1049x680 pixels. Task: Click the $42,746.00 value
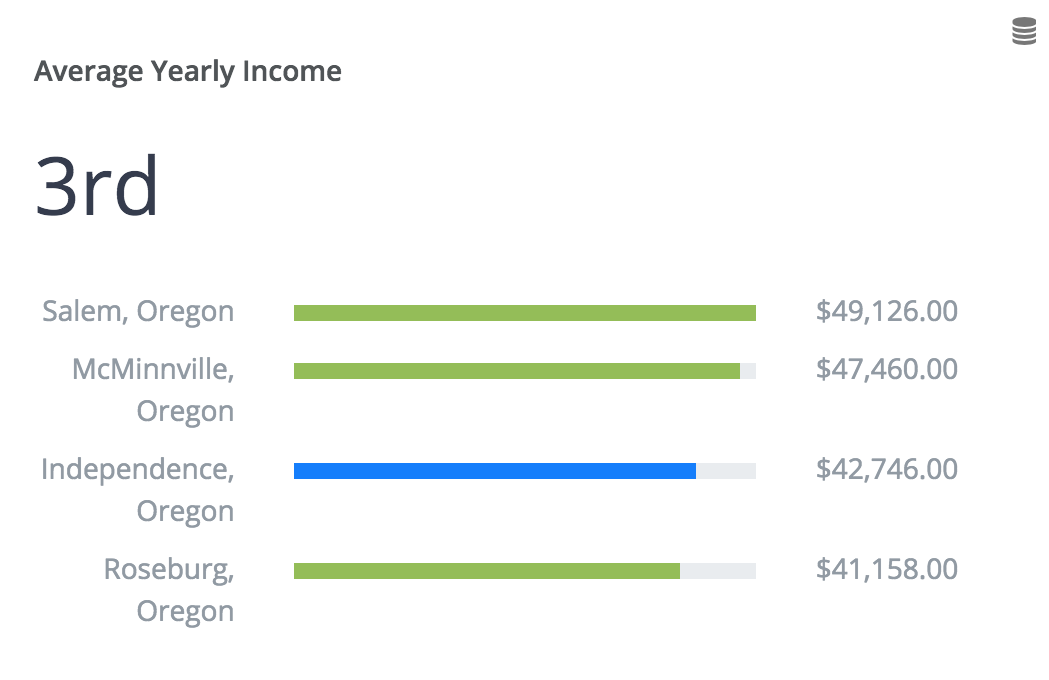[x=886, y=469]
